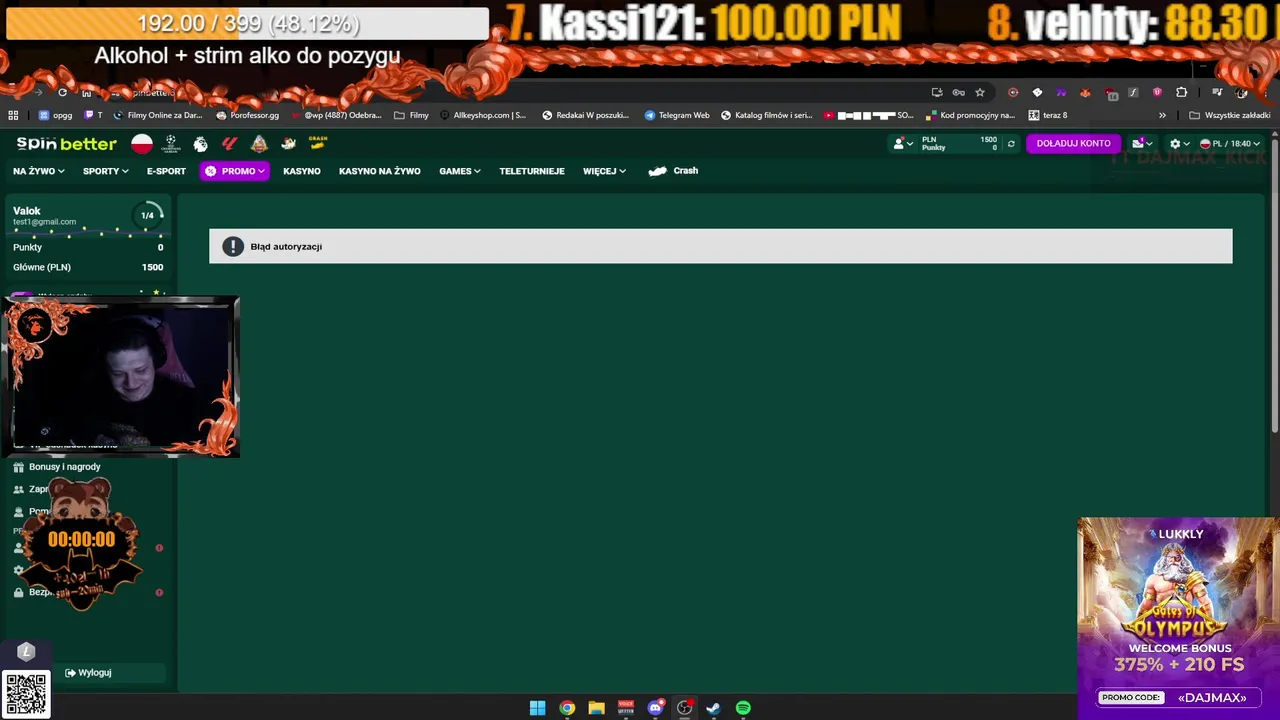Open the Champions League icon shortcut
Screen dimensions: 1280x720
click(x=171, y=144)
